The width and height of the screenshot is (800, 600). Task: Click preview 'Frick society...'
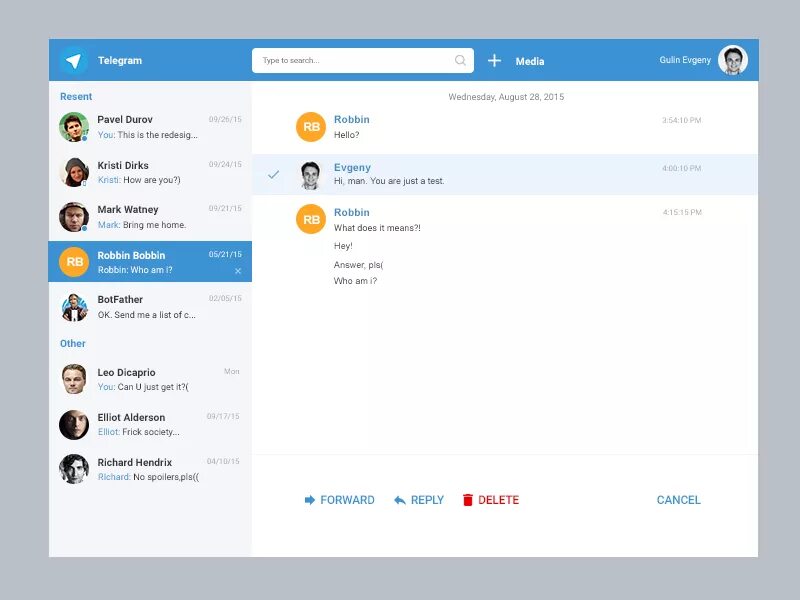point(151,432)
